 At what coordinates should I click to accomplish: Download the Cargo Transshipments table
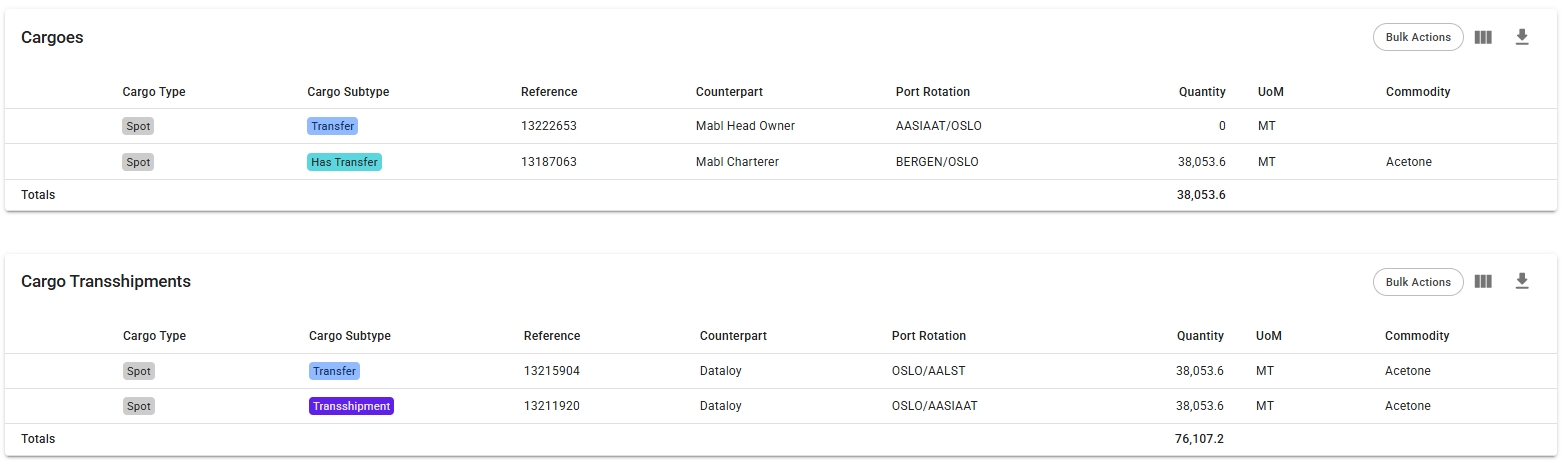pos(1522,282)
